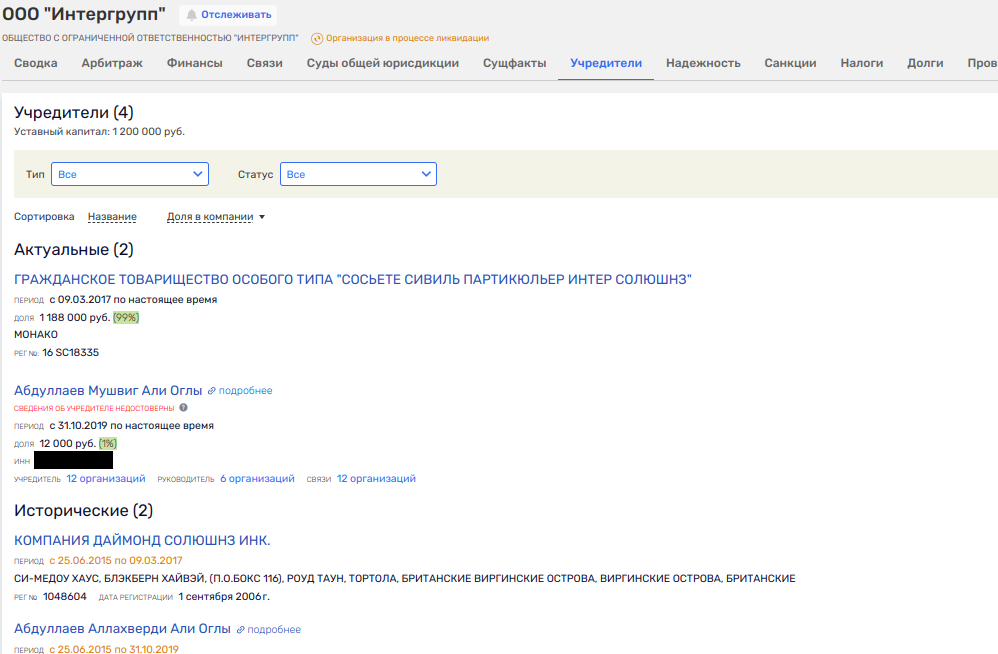Open Суды общей юрисдикции tab
The image size is (998, 654).
pyautogui.click(x=383, y=63)
